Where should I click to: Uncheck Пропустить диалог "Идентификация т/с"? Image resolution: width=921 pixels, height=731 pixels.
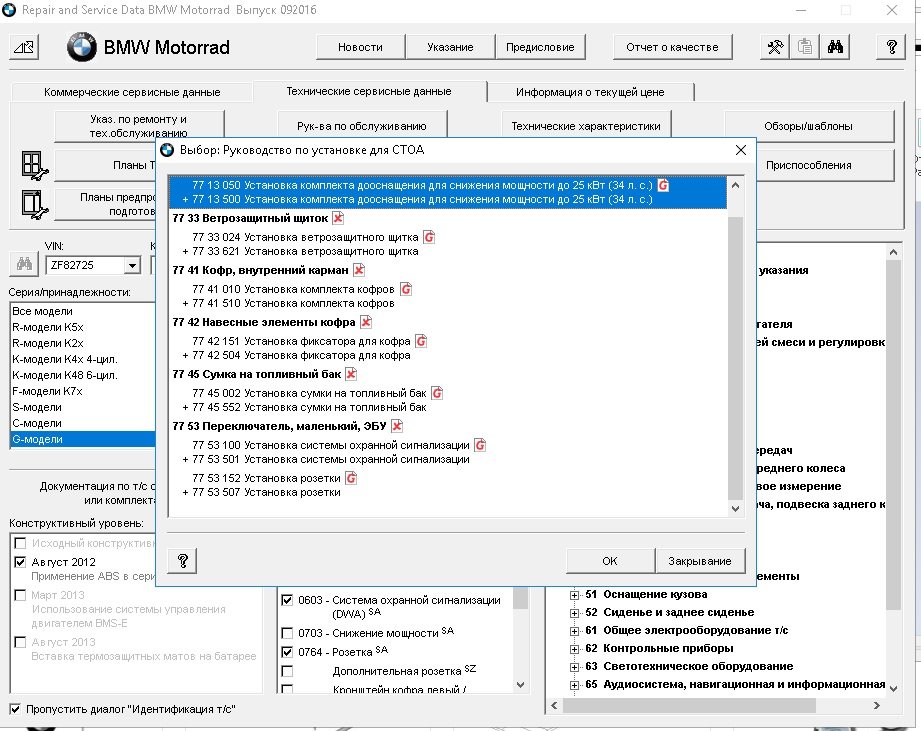(15, 709)
